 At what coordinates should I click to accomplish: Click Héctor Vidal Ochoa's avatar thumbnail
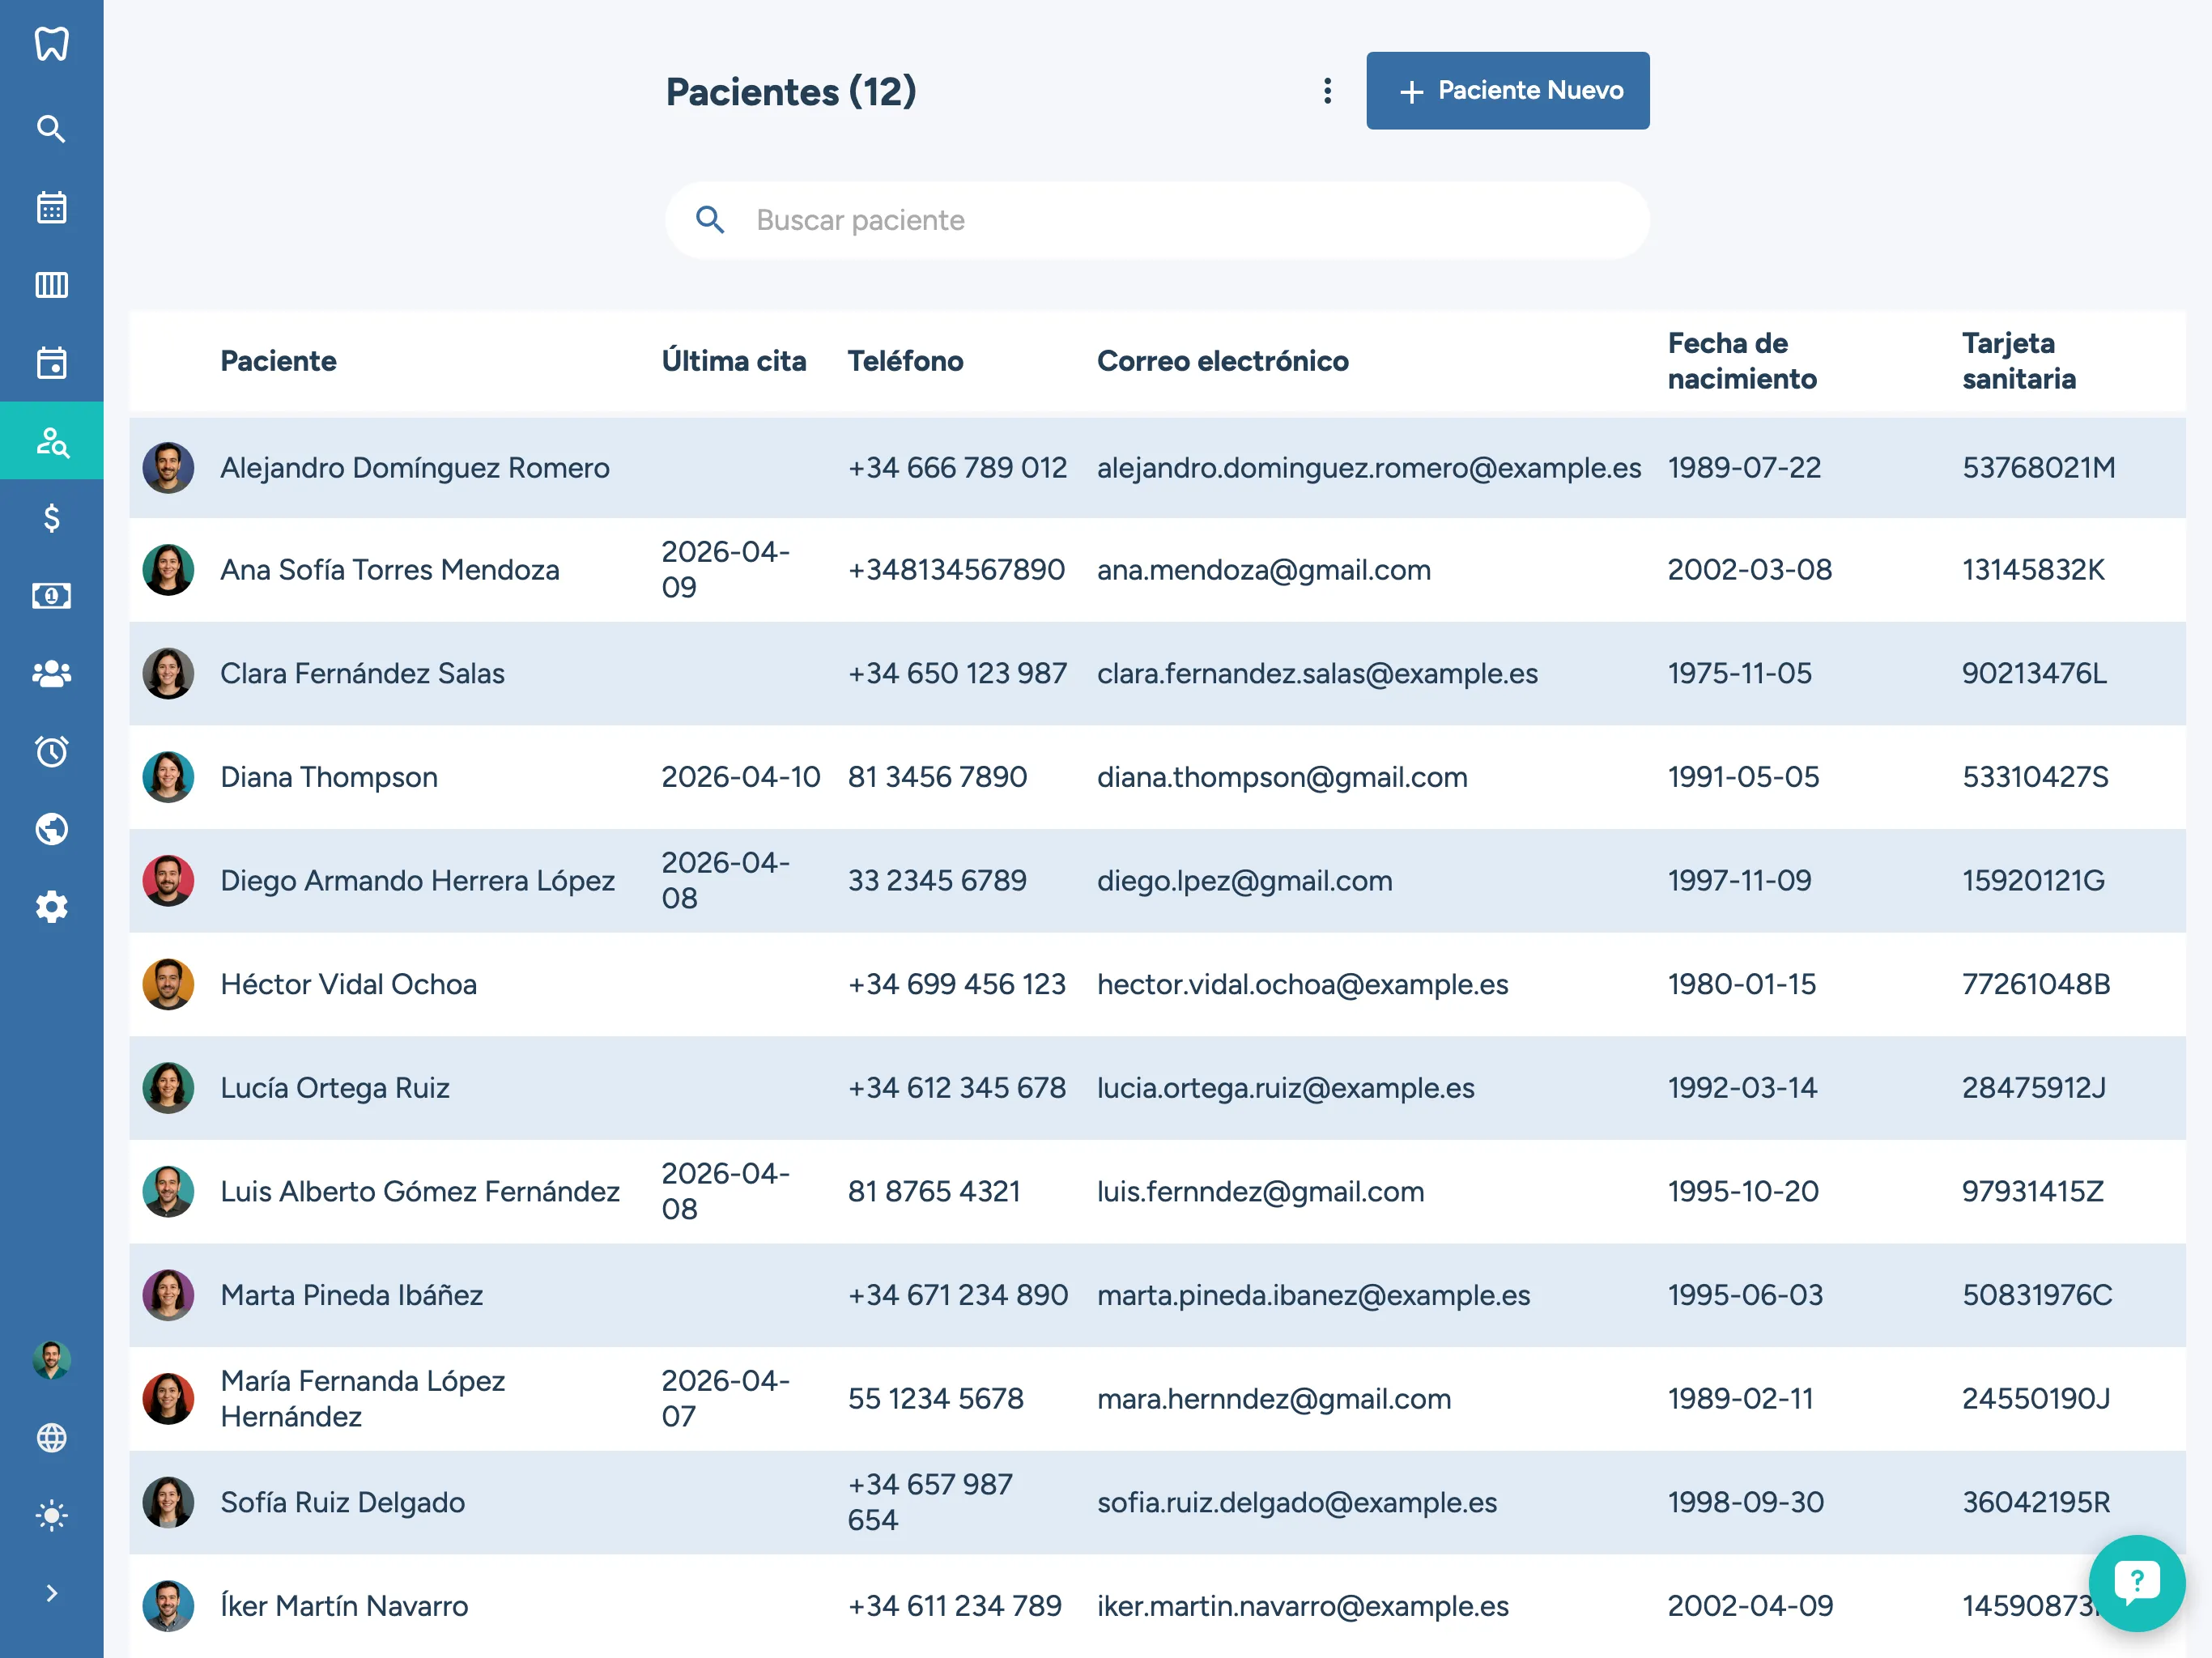pyautogui.click(x=168, y=984)
